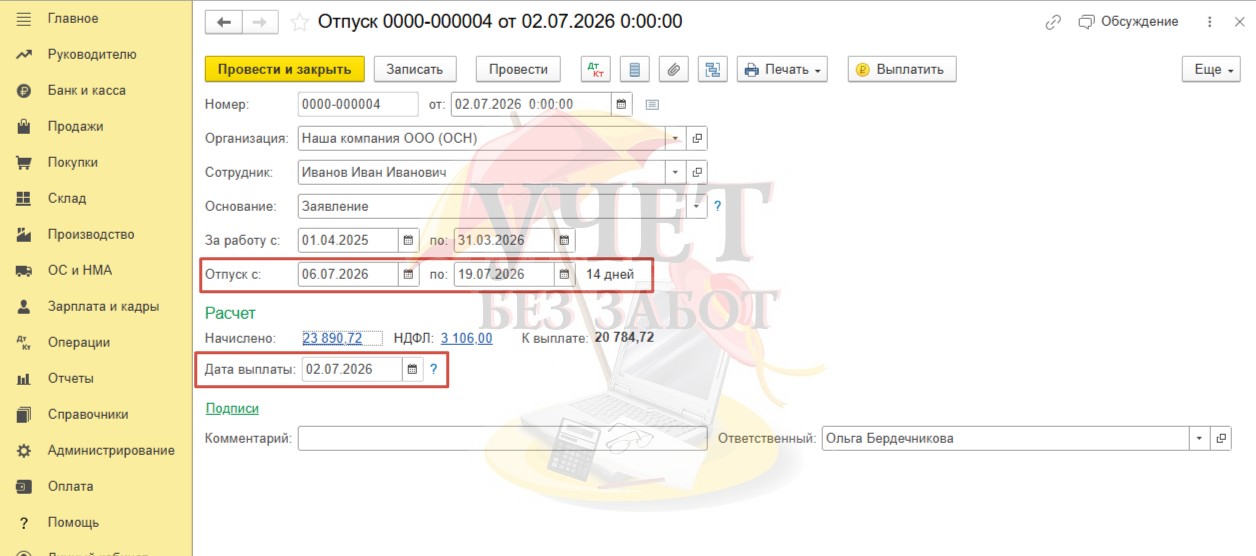
Task: Click the Оплата wallet icon
Action: tap(24, 487)
